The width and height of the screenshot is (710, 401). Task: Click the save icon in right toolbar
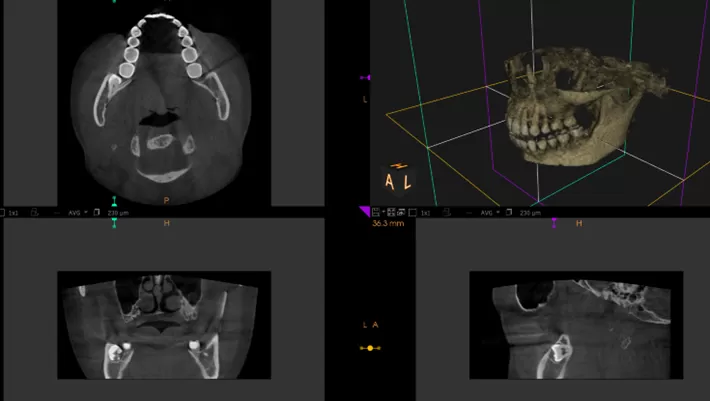(375, 212)
